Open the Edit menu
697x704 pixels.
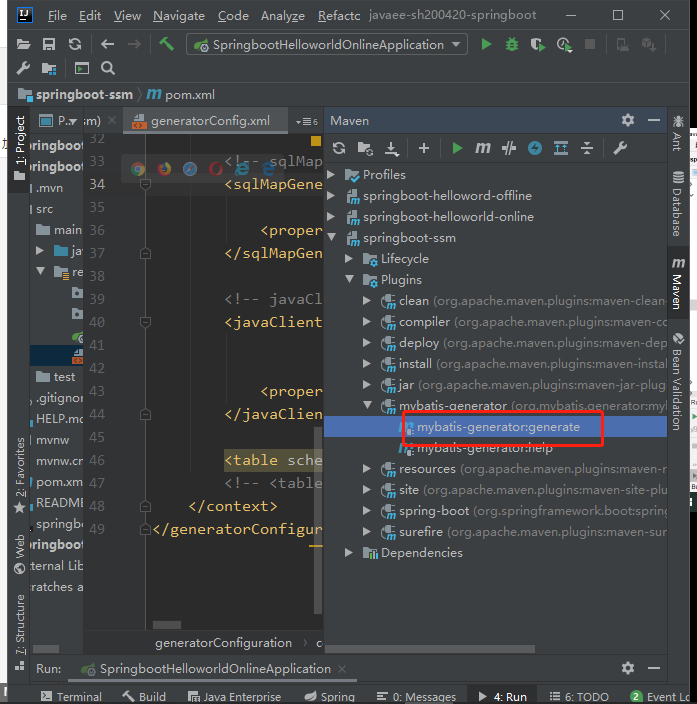point(90,16)
